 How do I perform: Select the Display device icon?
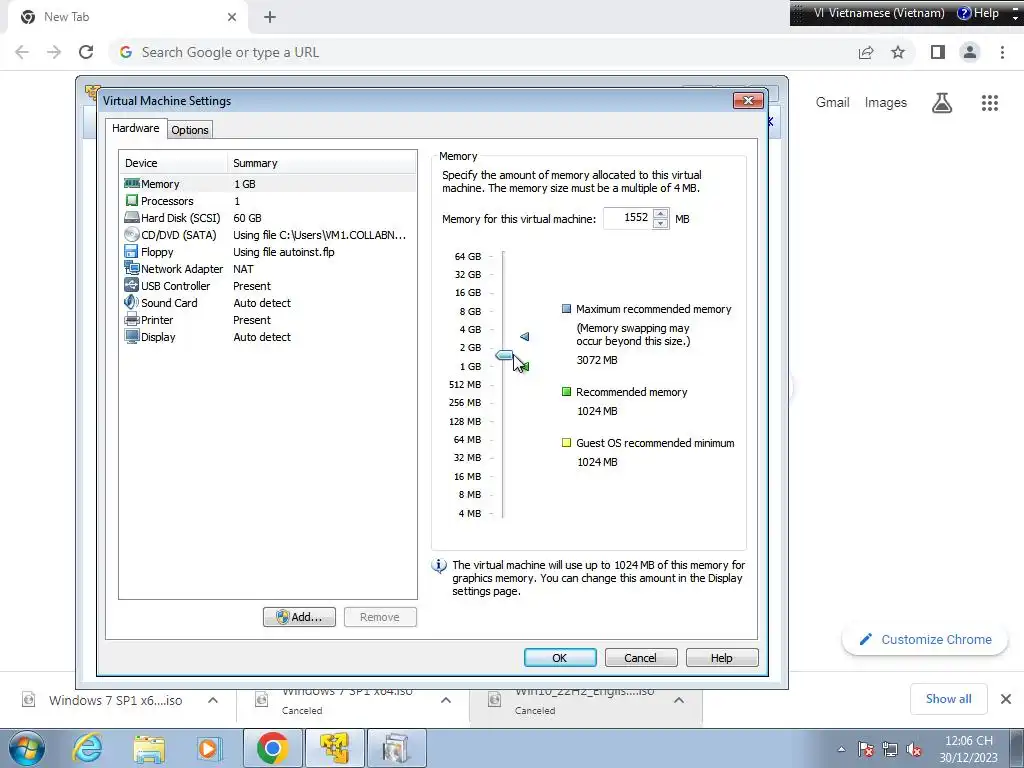point(132,336)
